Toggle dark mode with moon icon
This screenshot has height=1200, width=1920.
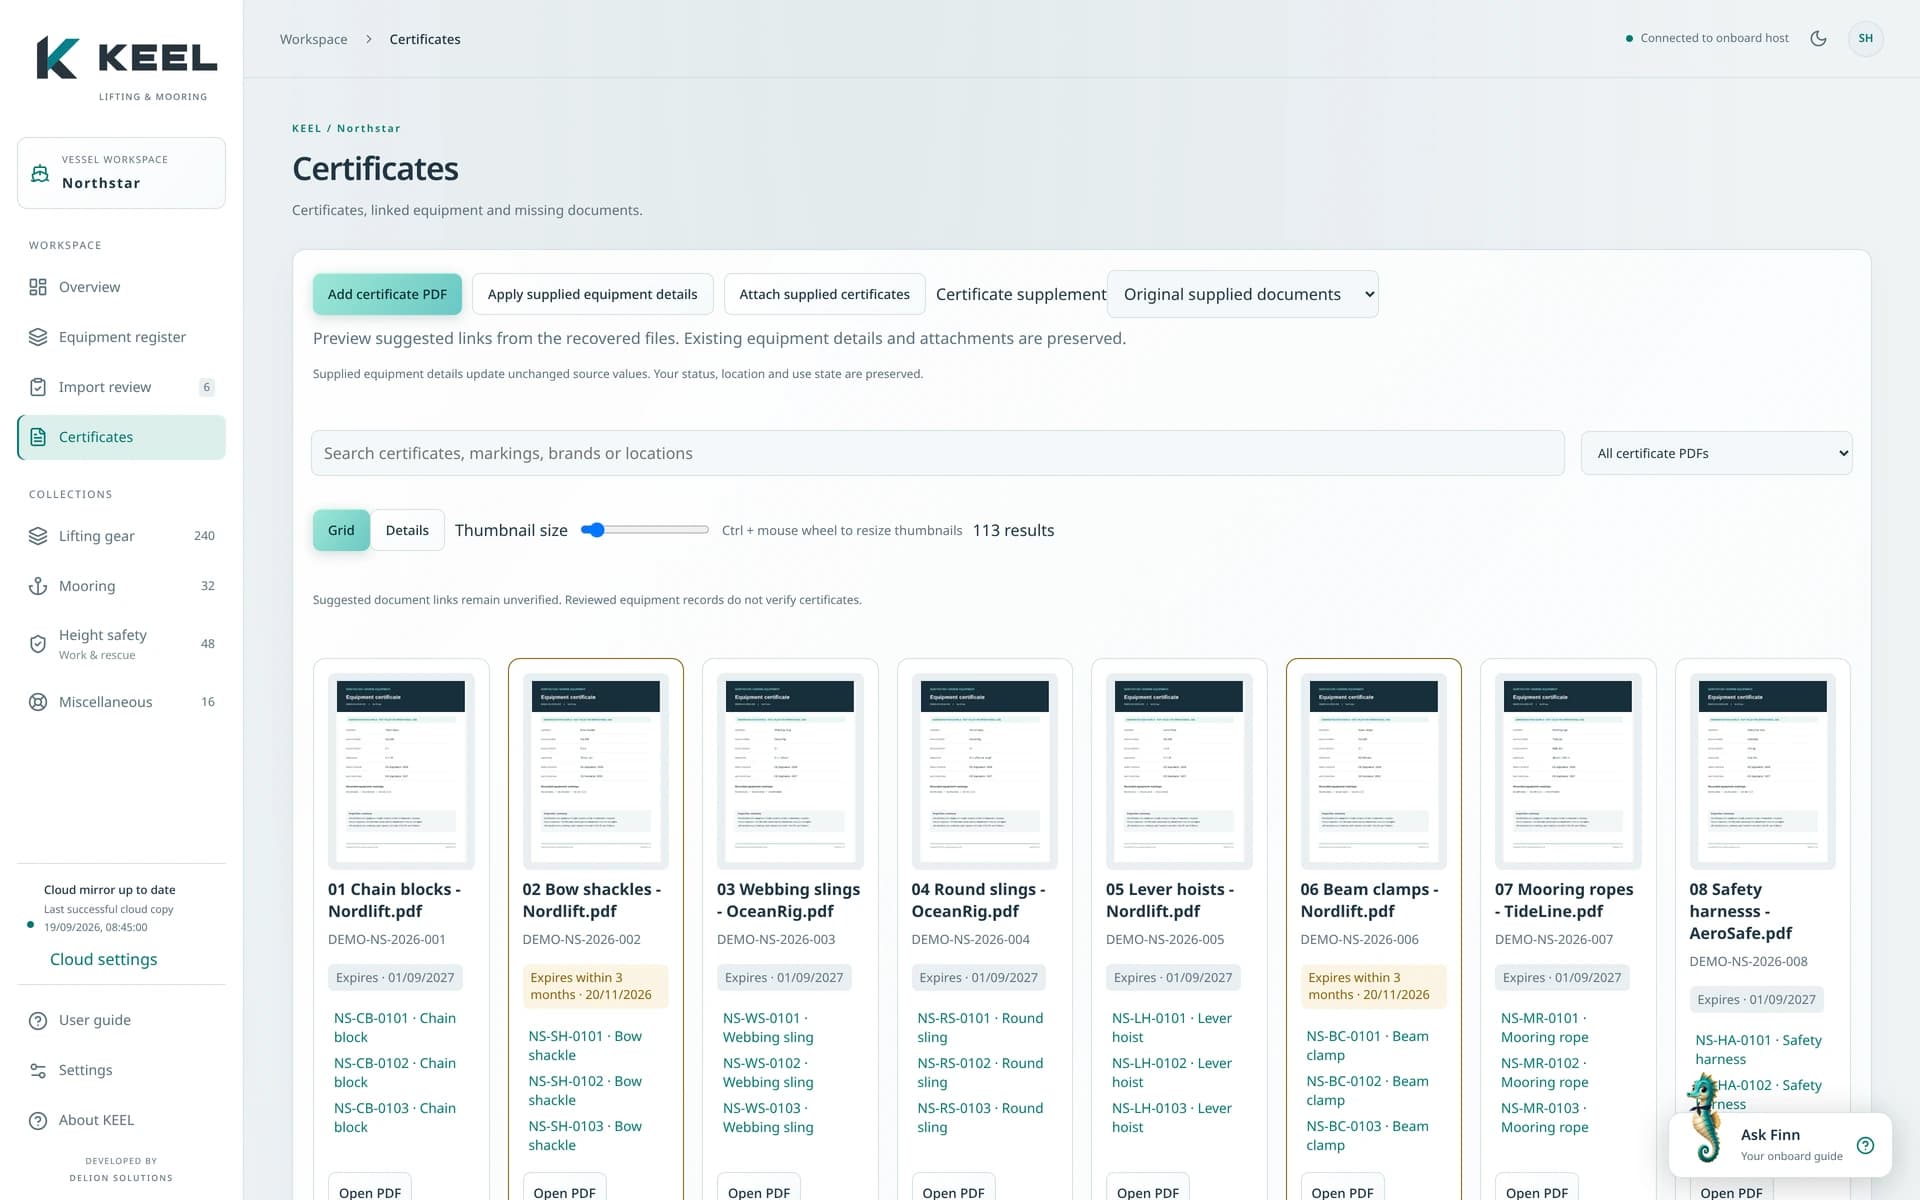point(1818,38)
